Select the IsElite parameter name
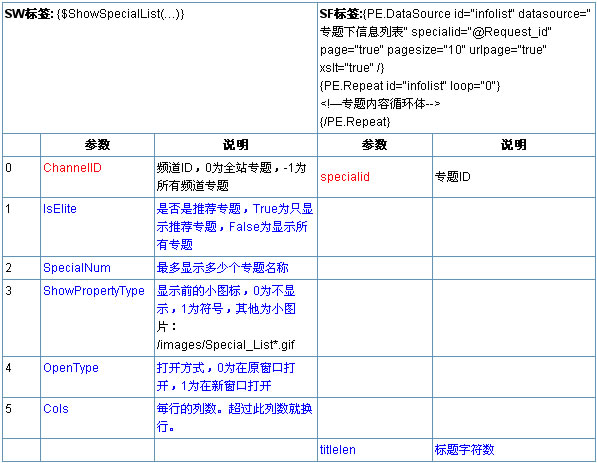597x463 pixels. (60, 209)
